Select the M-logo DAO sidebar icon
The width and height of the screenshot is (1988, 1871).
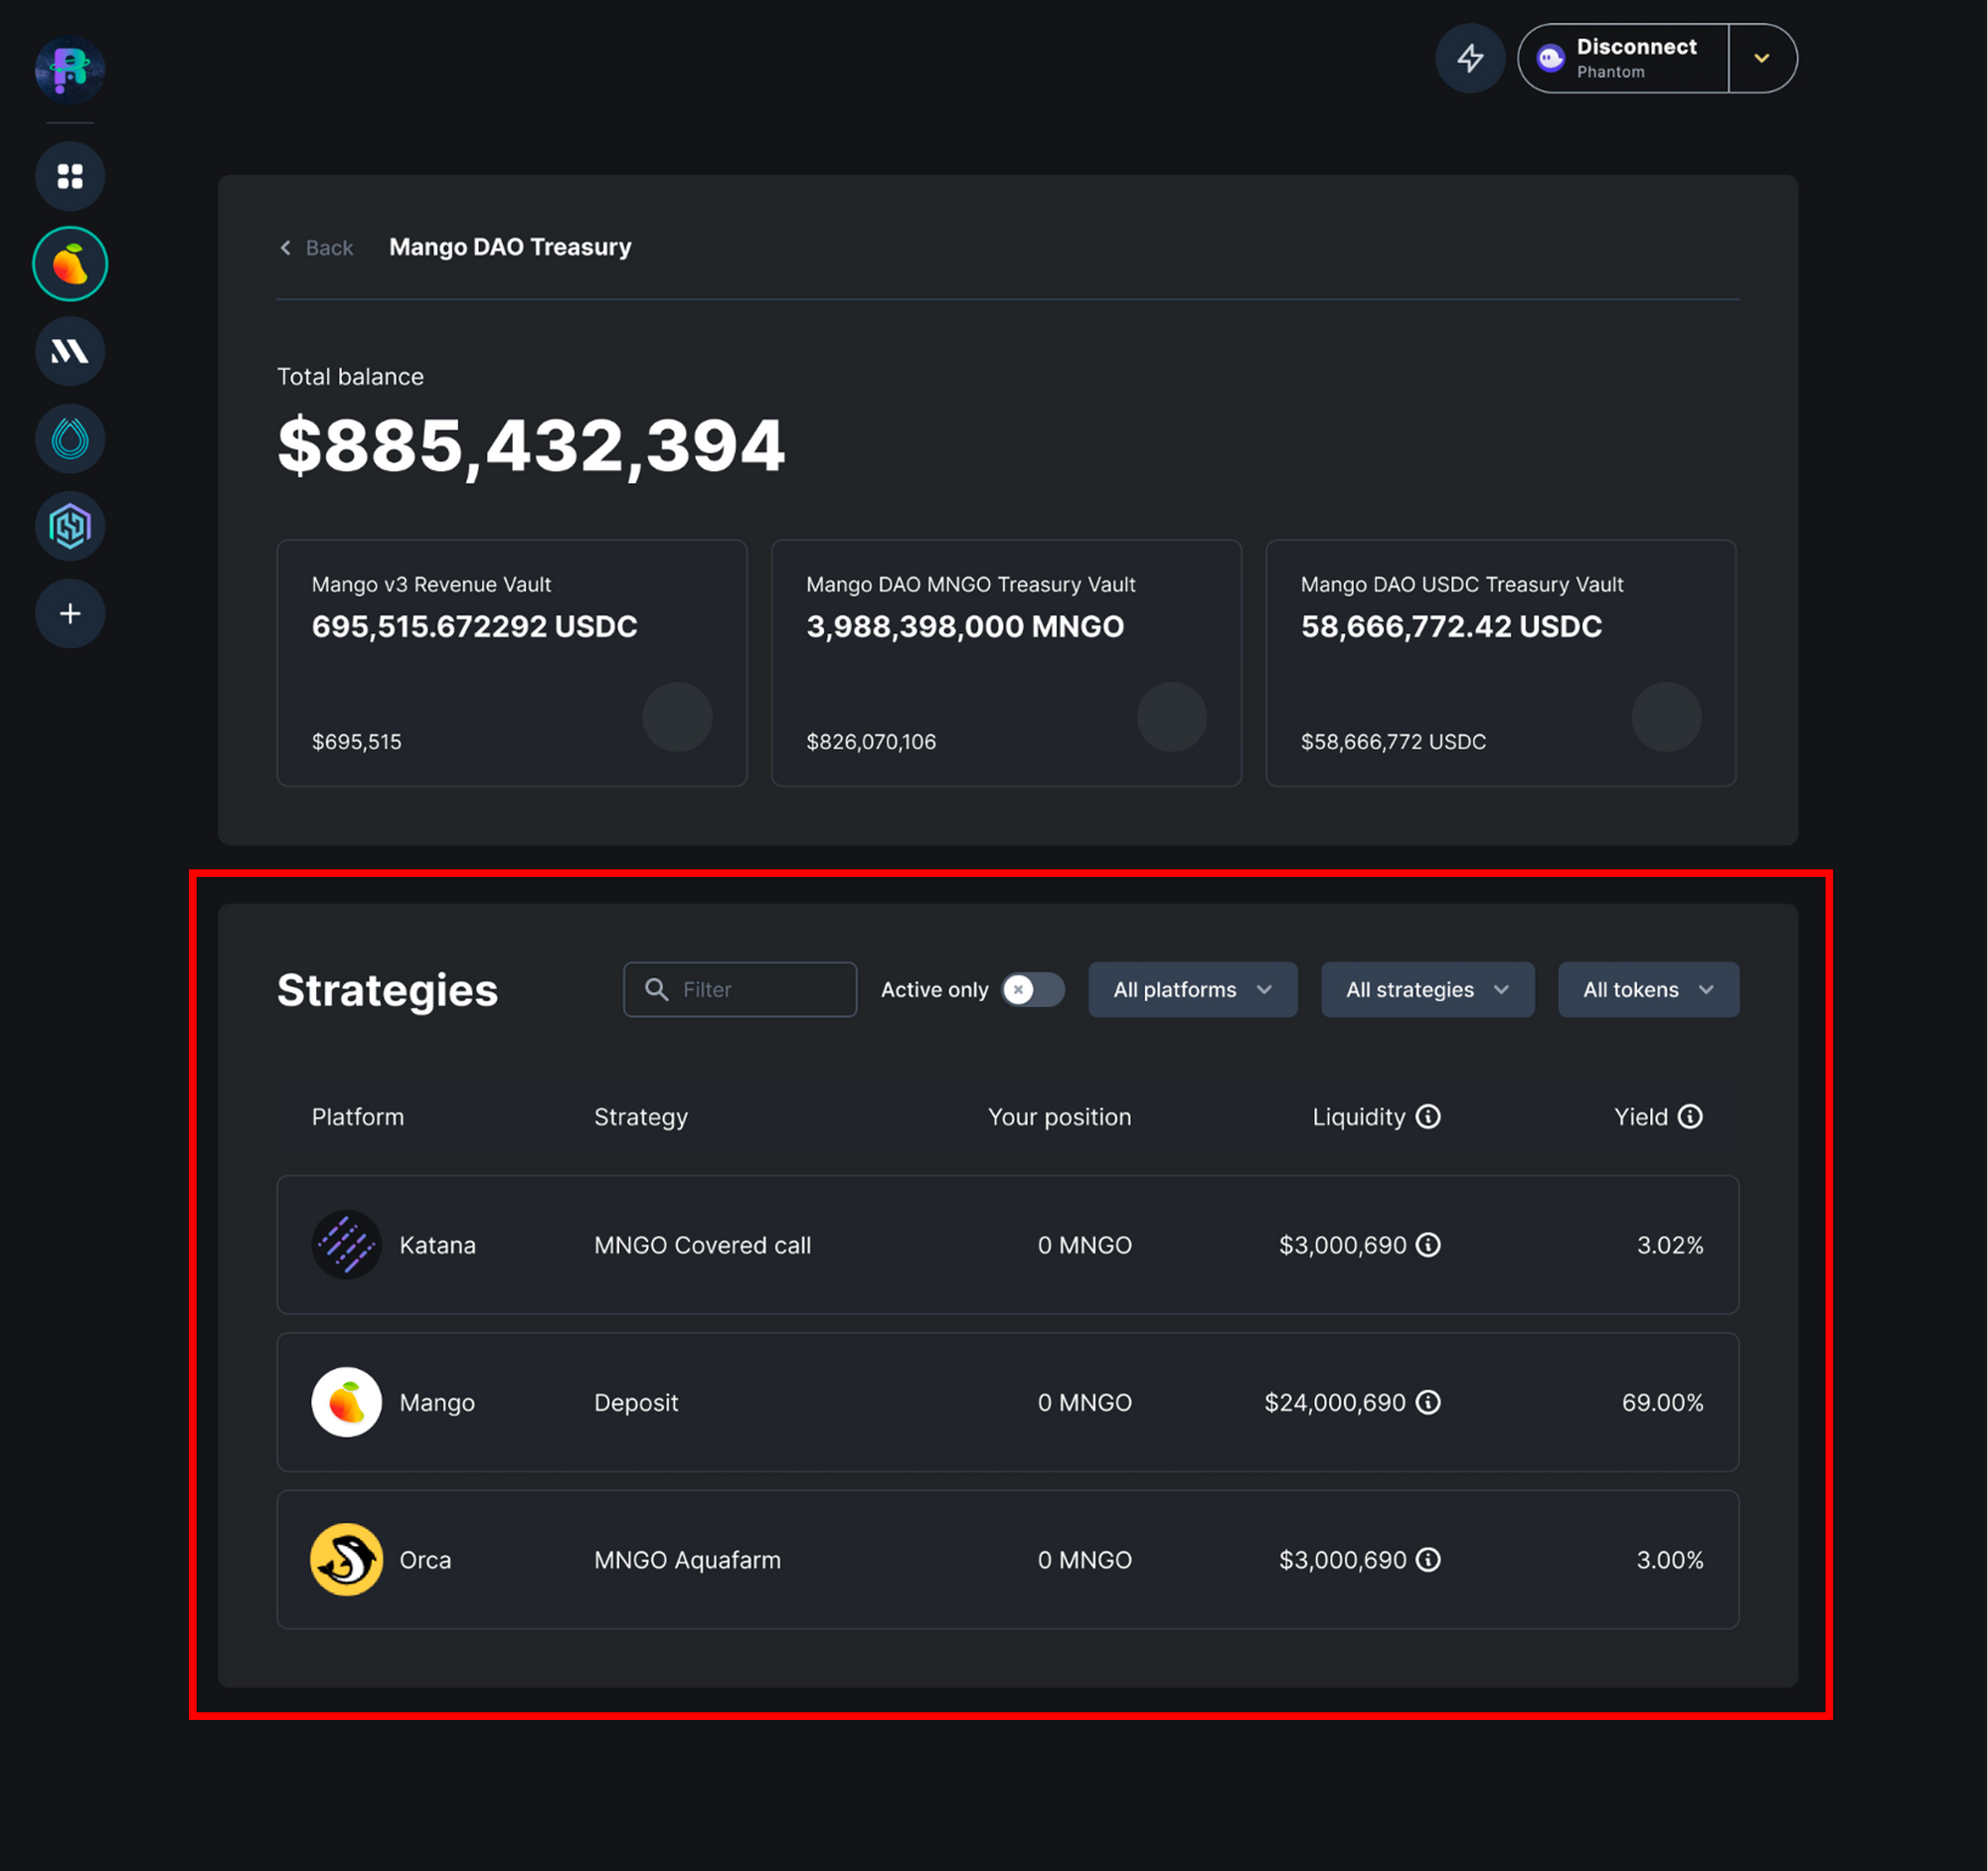click(70, 351)
